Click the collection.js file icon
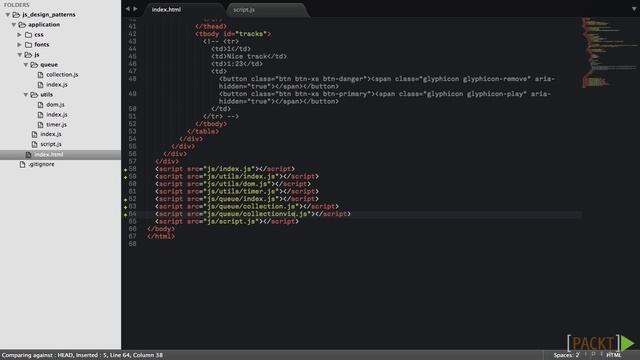This screenshot has height=360, width=640. click(40, 75)
